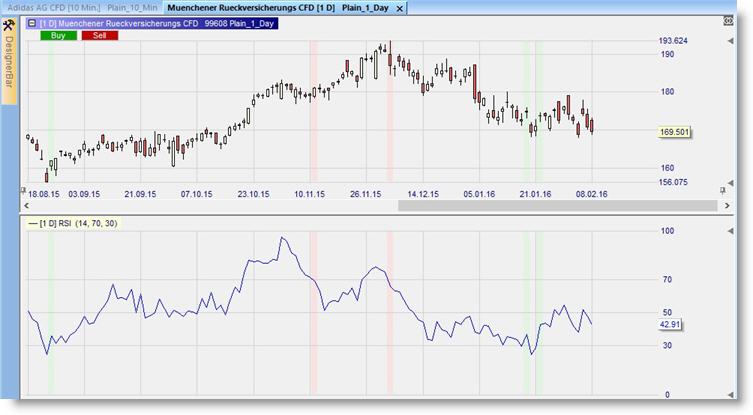
Task: Click the horizontal chart scrollbar thumb
Action: pos(557,205)
